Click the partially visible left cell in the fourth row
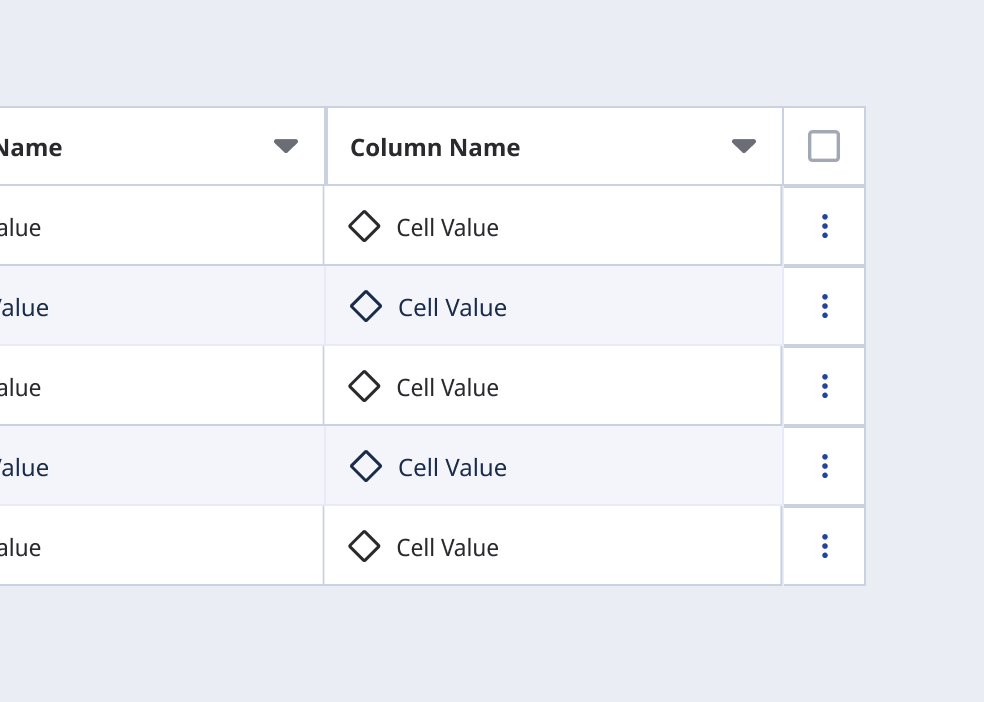The height and width of the screenshot is (702, 984). coord(24,468)
